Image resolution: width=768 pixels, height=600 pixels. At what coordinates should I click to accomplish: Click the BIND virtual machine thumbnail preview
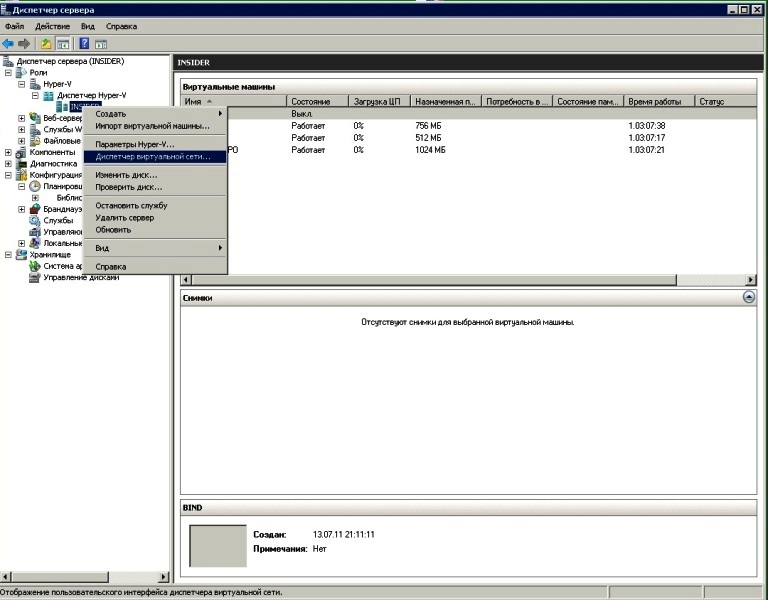tap(217, 546)
